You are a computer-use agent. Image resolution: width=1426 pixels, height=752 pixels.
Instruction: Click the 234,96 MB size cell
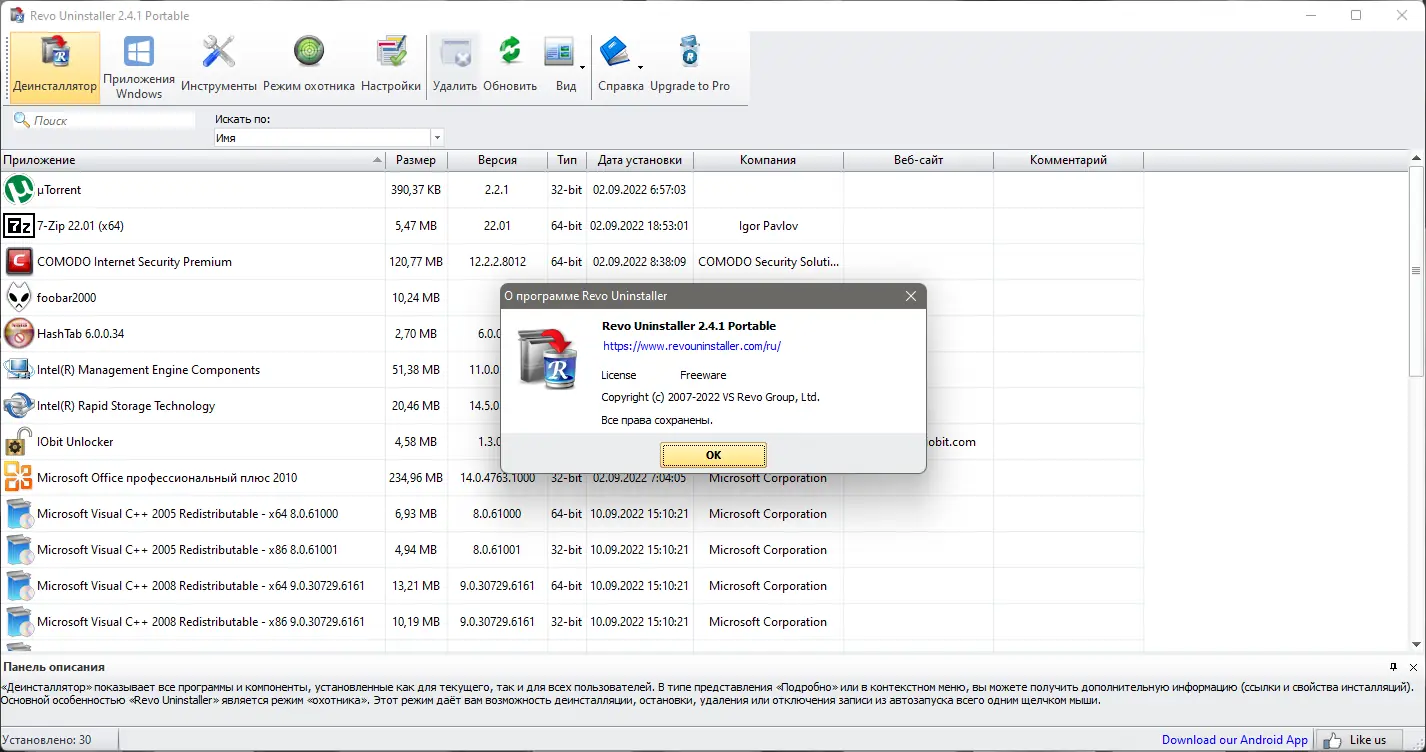[416, 478]
